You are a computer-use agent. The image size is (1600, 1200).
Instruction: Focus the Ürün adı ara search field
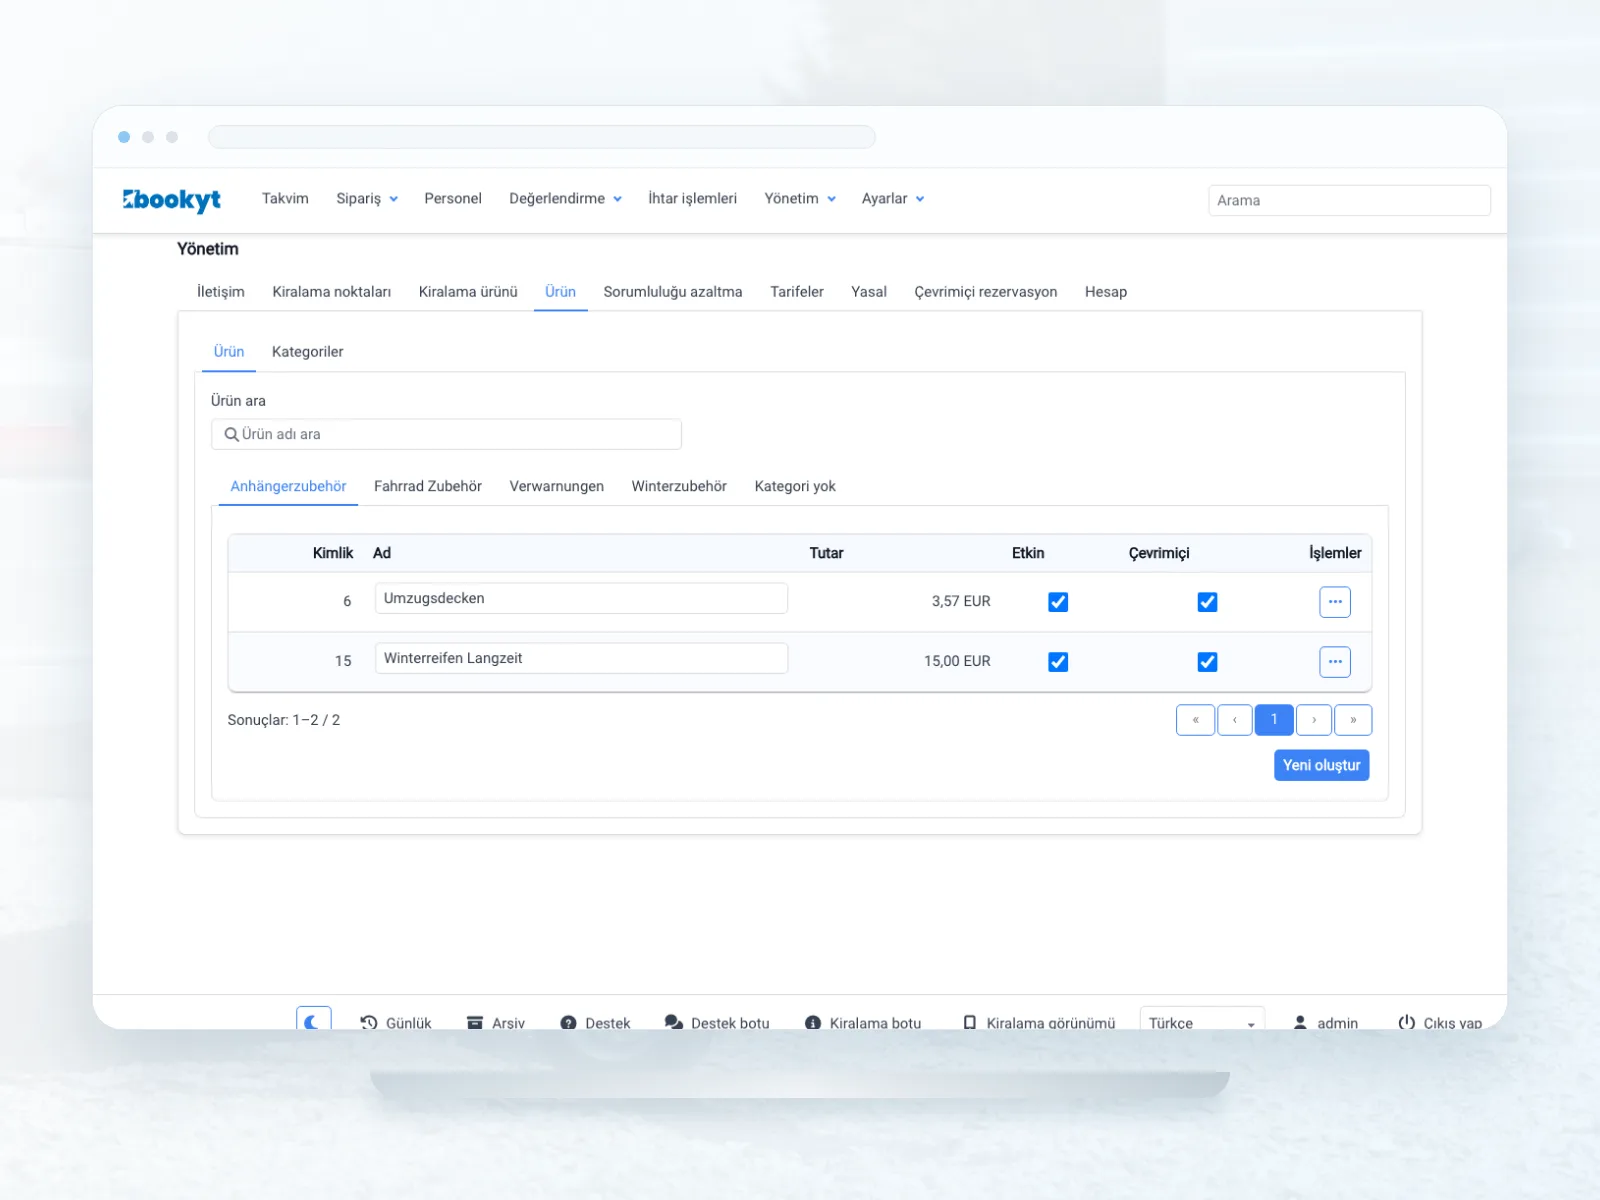click(x=446, y=434)
